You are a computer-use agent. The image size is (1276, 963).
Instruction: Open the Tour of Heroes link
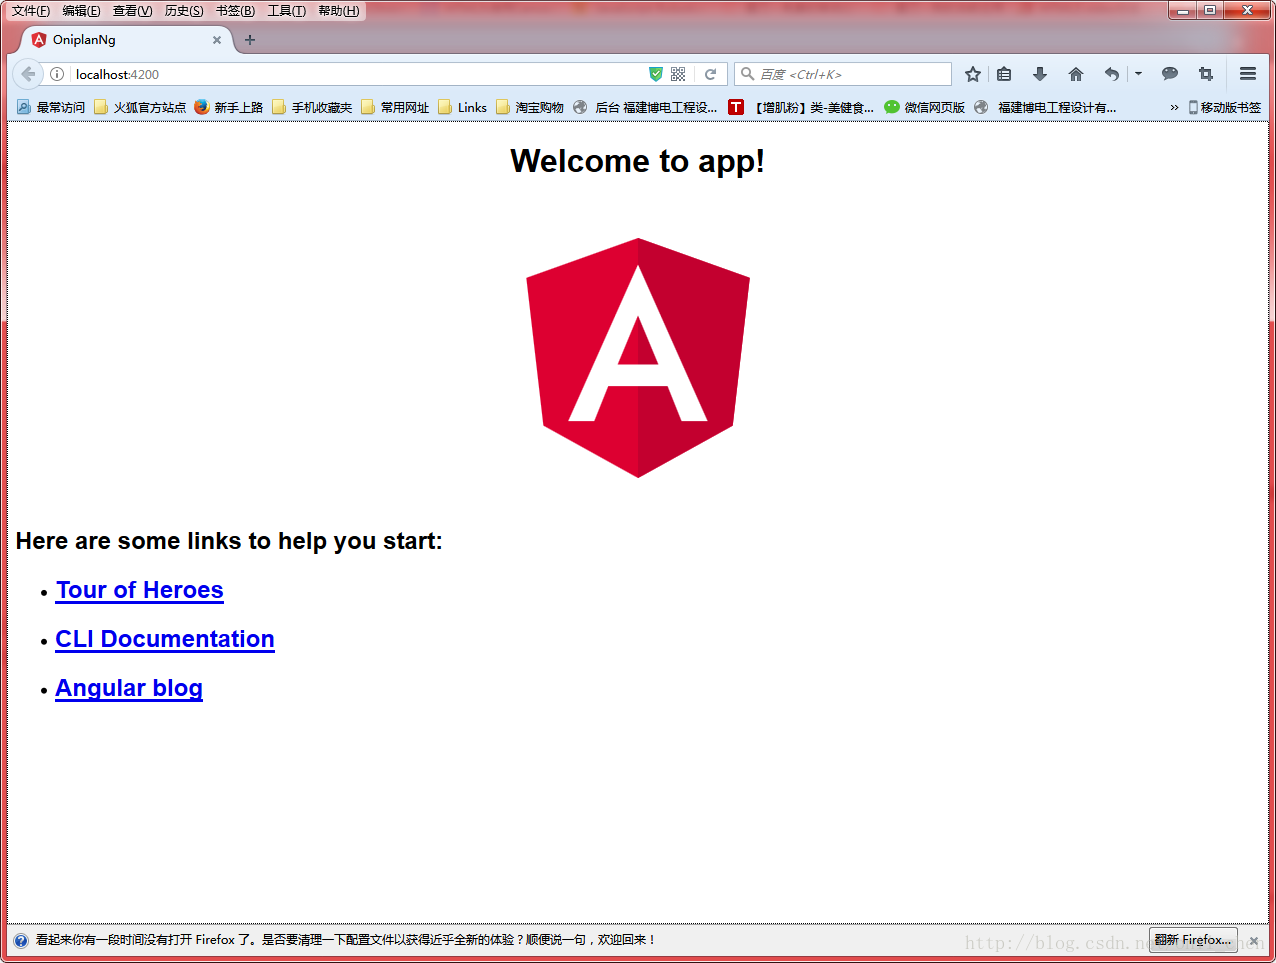click(140, 590)
